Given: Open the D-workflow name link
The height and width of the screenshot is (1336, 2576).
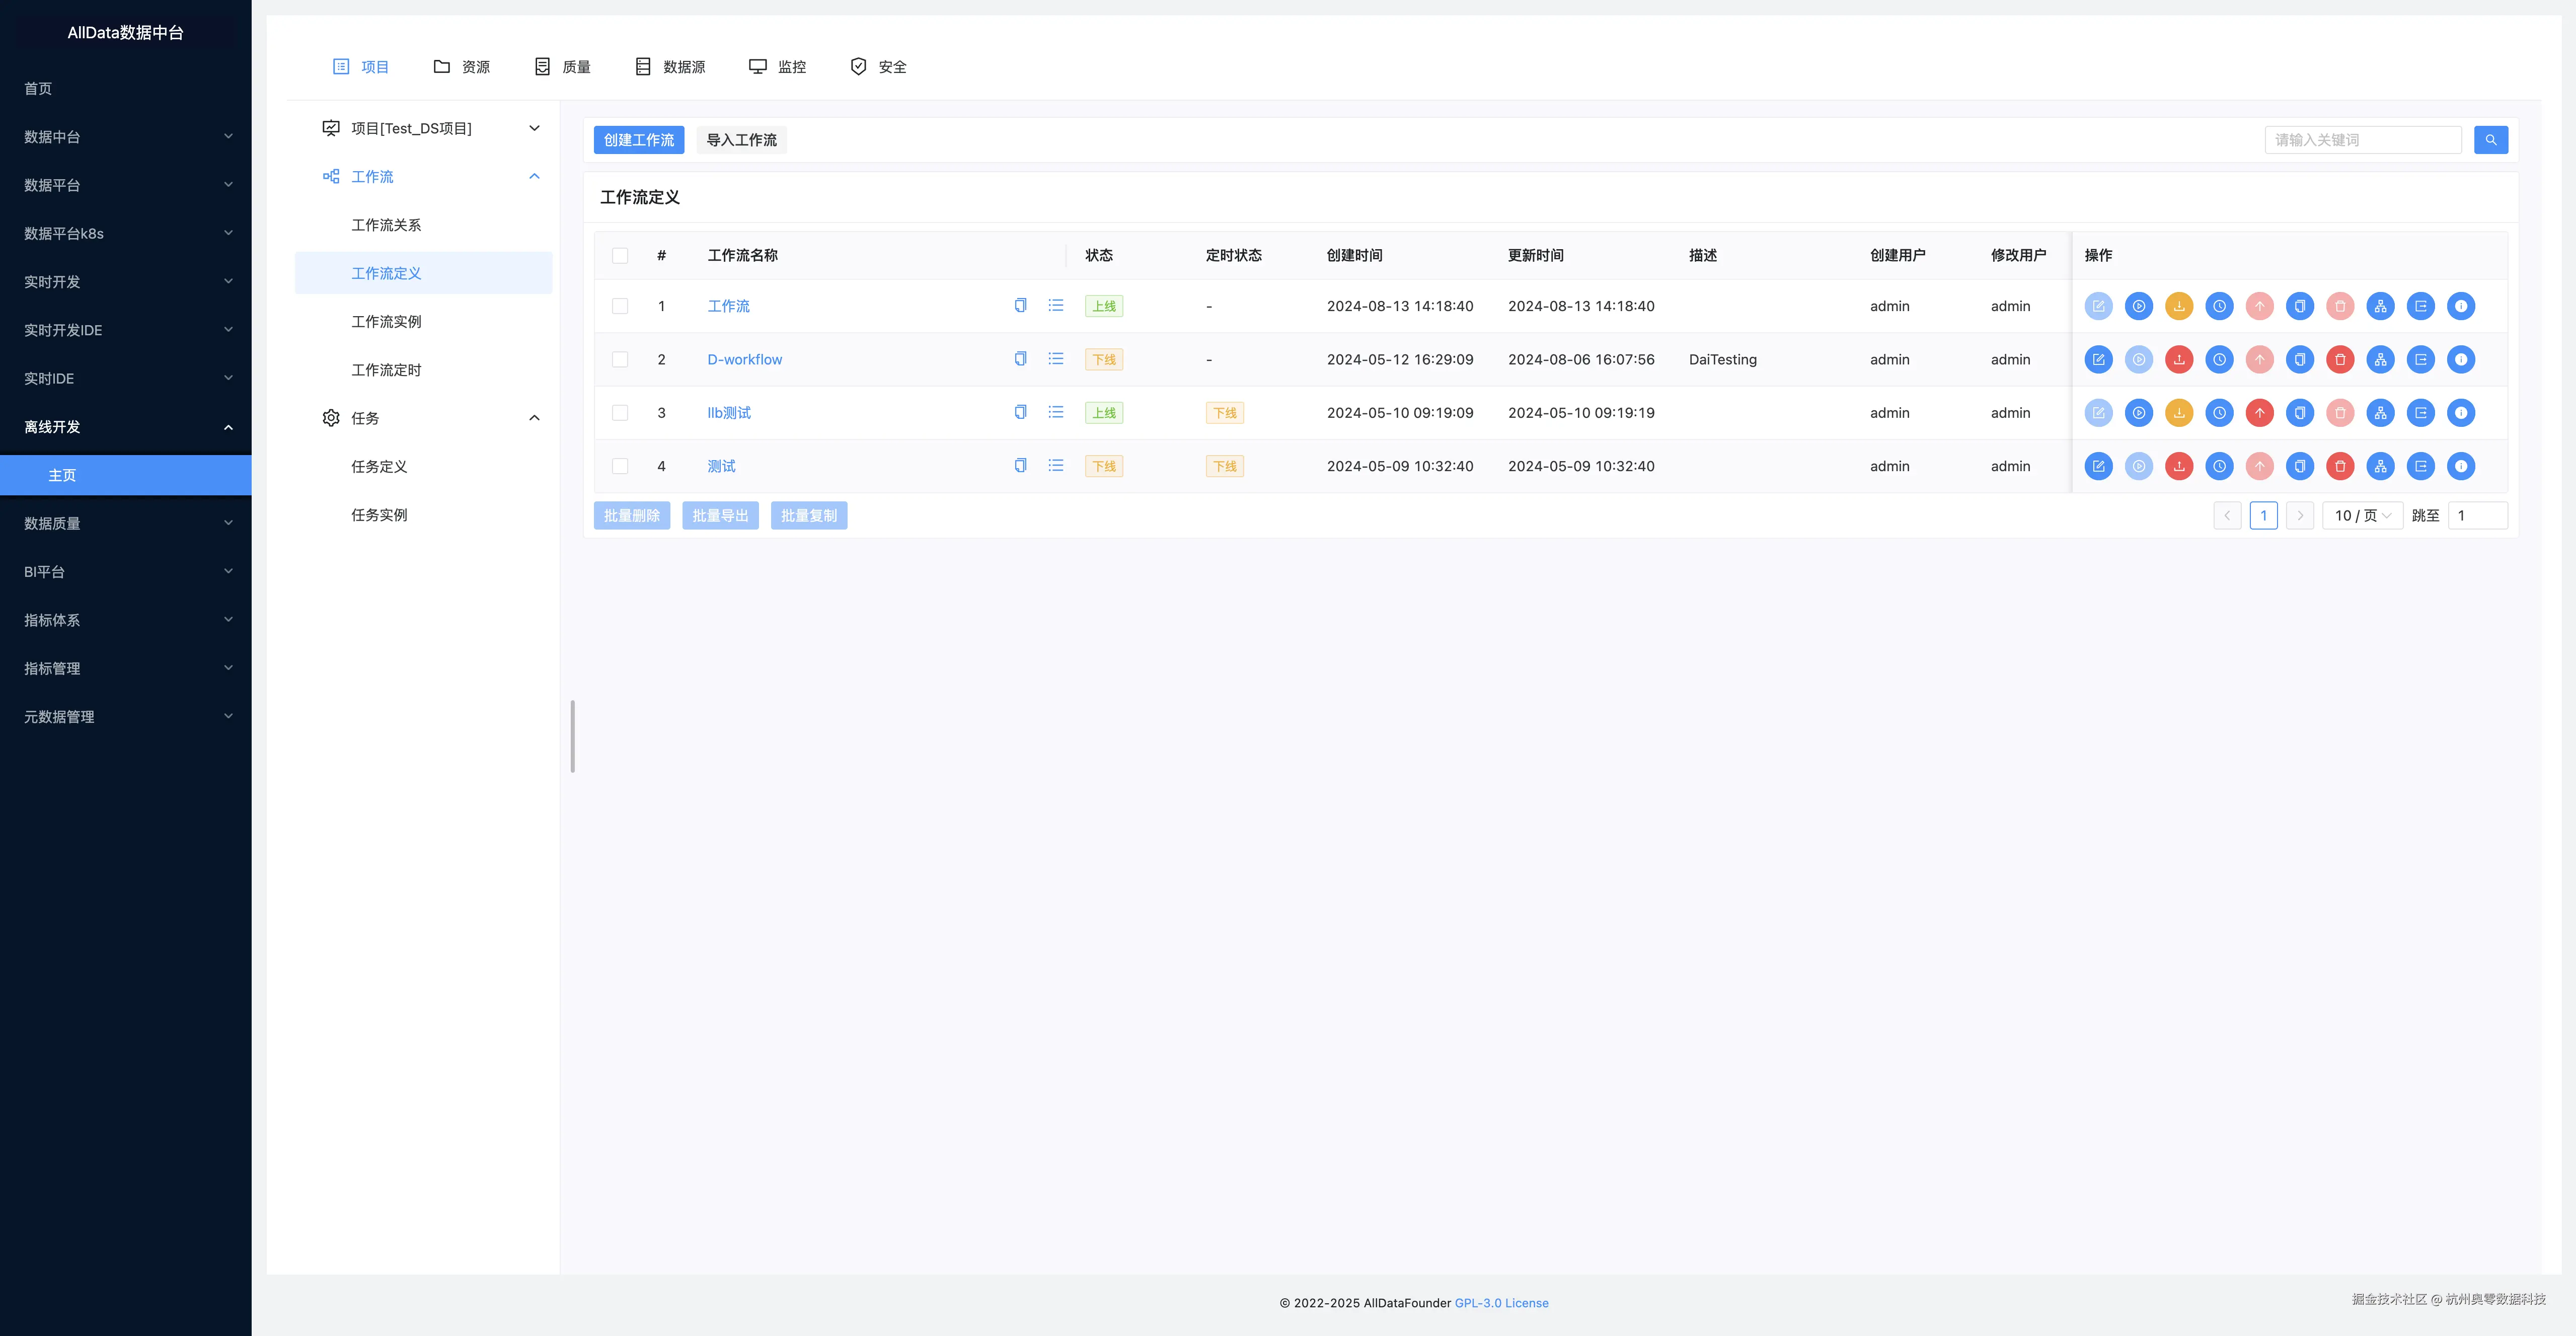Looking at the screenshot, I should (744, 359).
